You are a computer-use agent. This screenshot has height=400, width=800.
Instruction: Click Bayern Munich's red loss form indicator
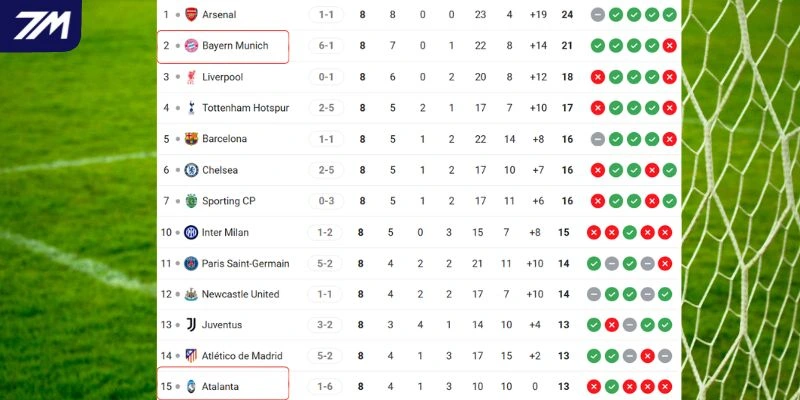pos(669,46)
